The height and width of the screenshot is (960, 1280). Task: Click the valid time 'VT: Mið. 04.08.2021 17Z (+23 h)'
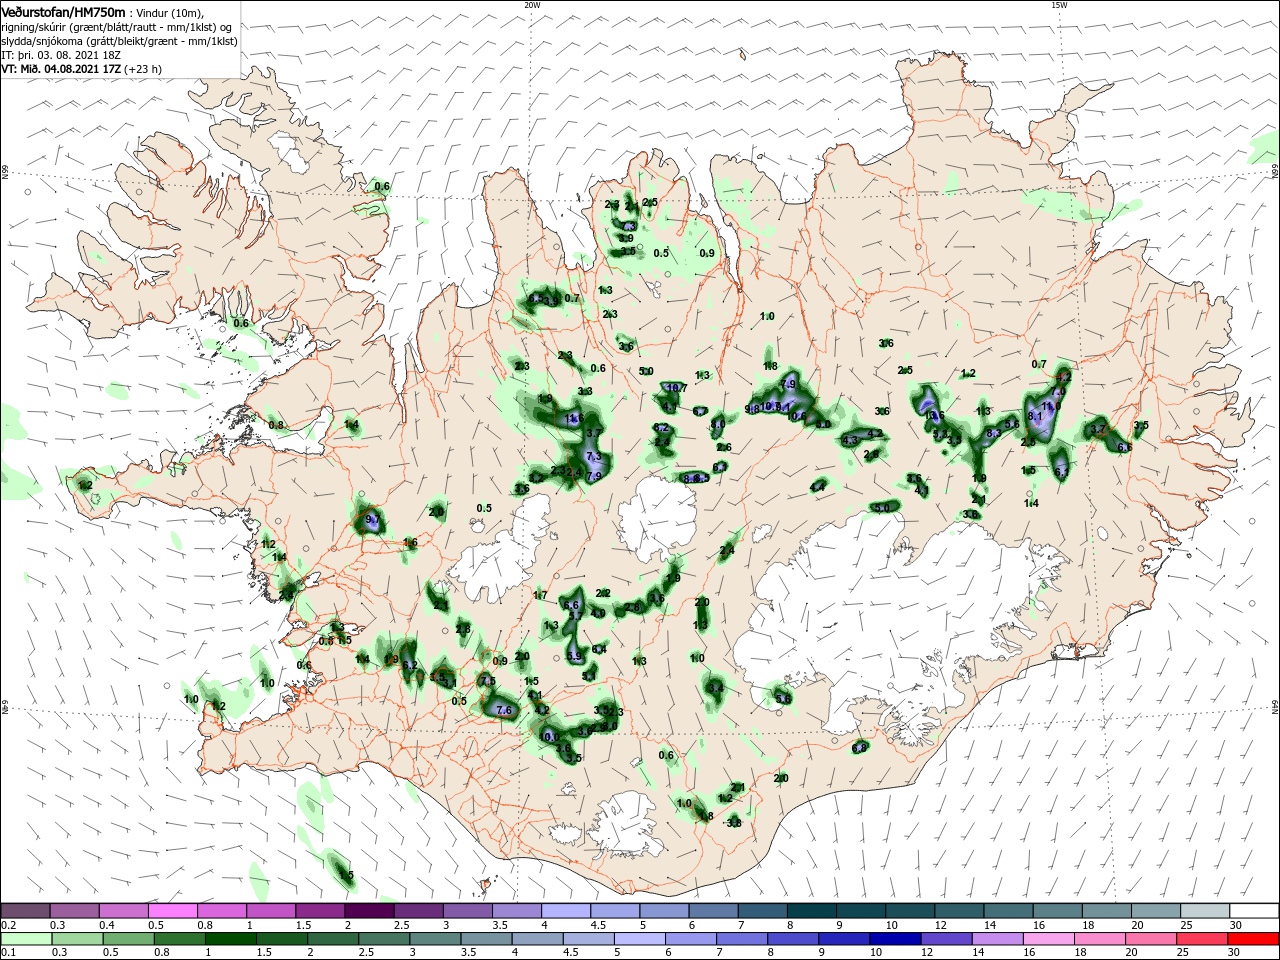82,69
